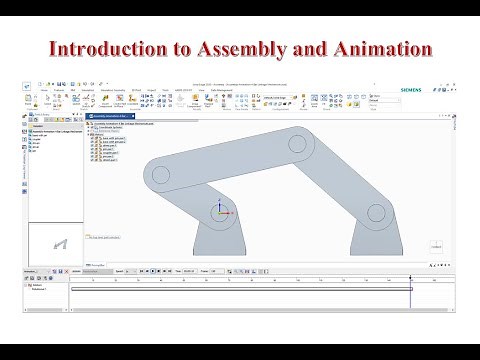Stop the animation playback
The image size is (480, 360).
coord(159,271)
